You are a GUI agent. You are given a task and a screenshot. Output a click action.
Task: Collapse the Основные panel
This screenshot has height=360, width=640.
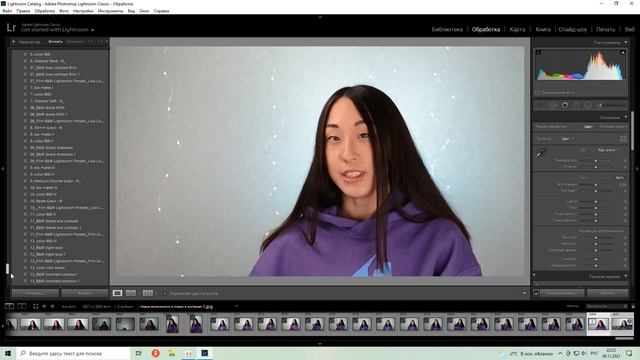tap(626, 118)
